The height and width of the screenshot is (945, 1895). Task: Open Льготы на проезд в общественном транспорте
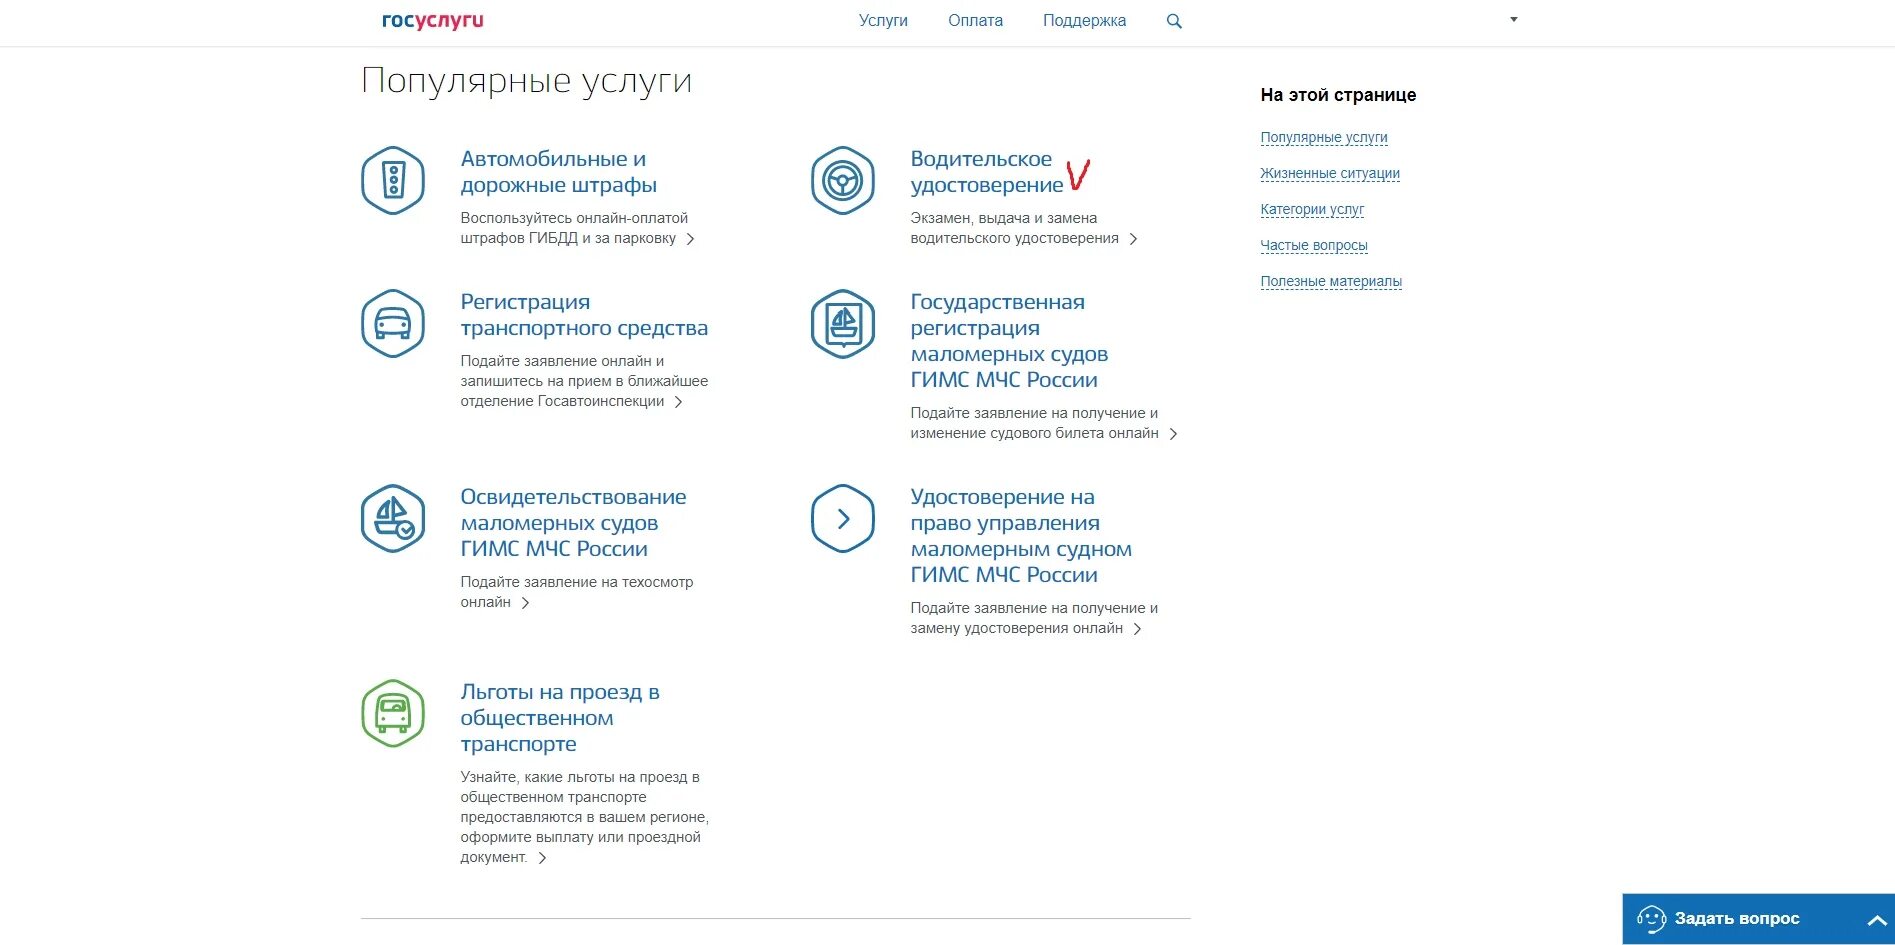tap(560, 718)
